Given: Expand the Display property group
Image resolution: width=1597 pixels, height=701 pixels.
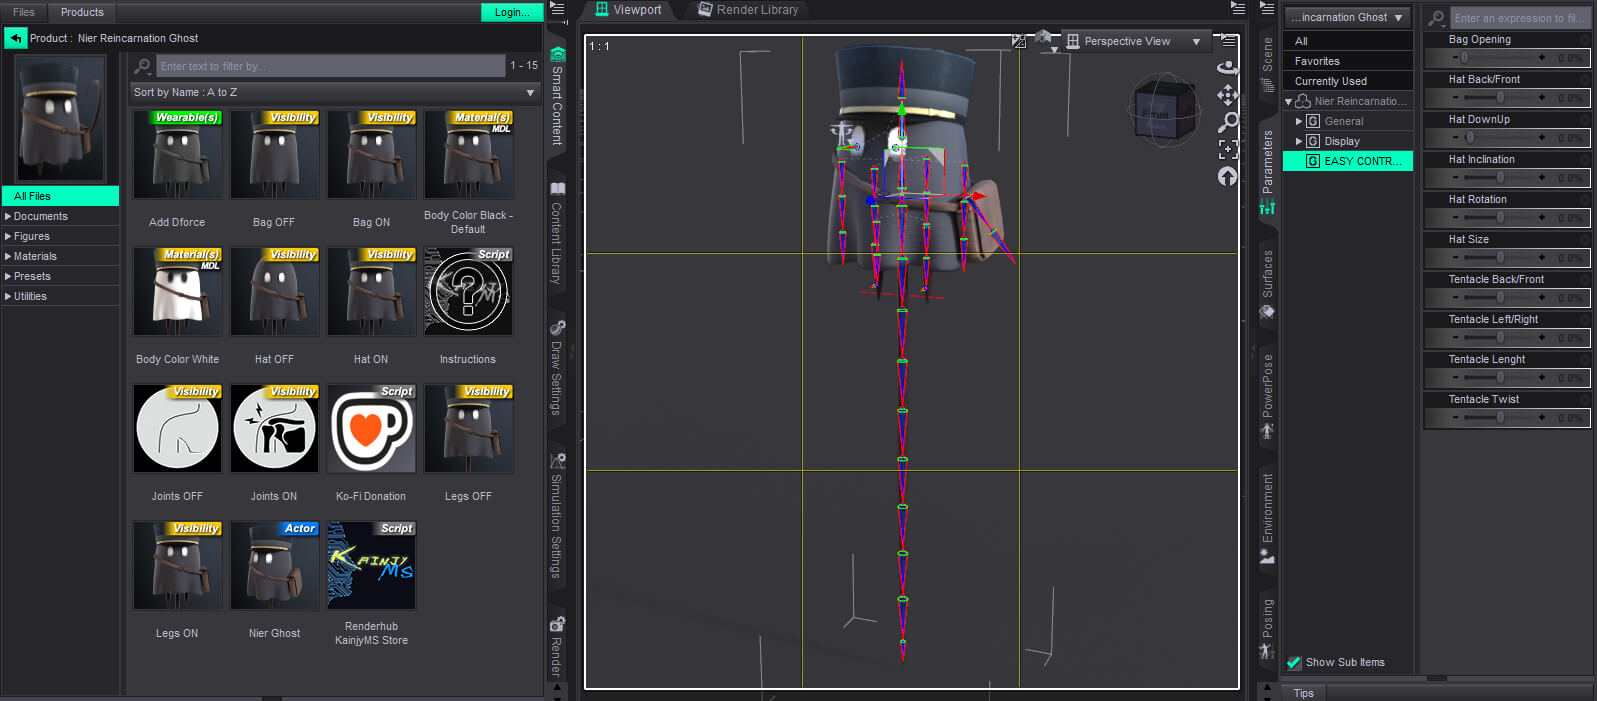Looking at the screenshot, I should (x=1299, y=141).
